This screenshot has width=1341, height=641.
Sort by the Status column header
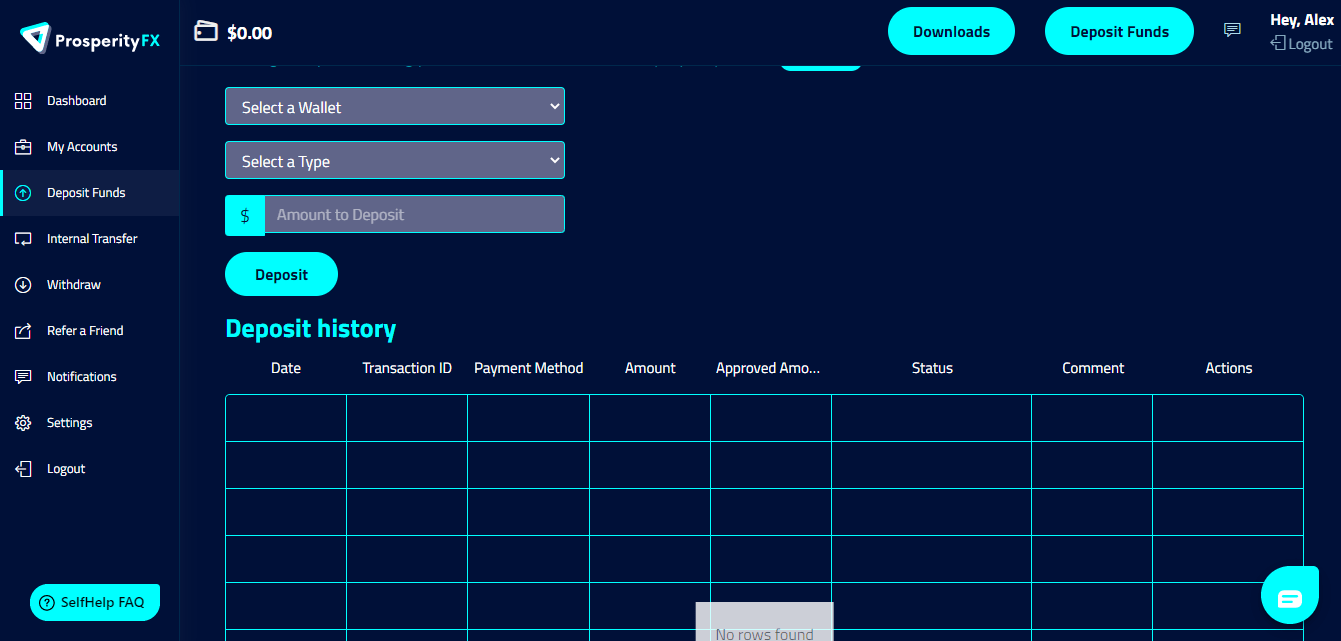click(931, 367)
